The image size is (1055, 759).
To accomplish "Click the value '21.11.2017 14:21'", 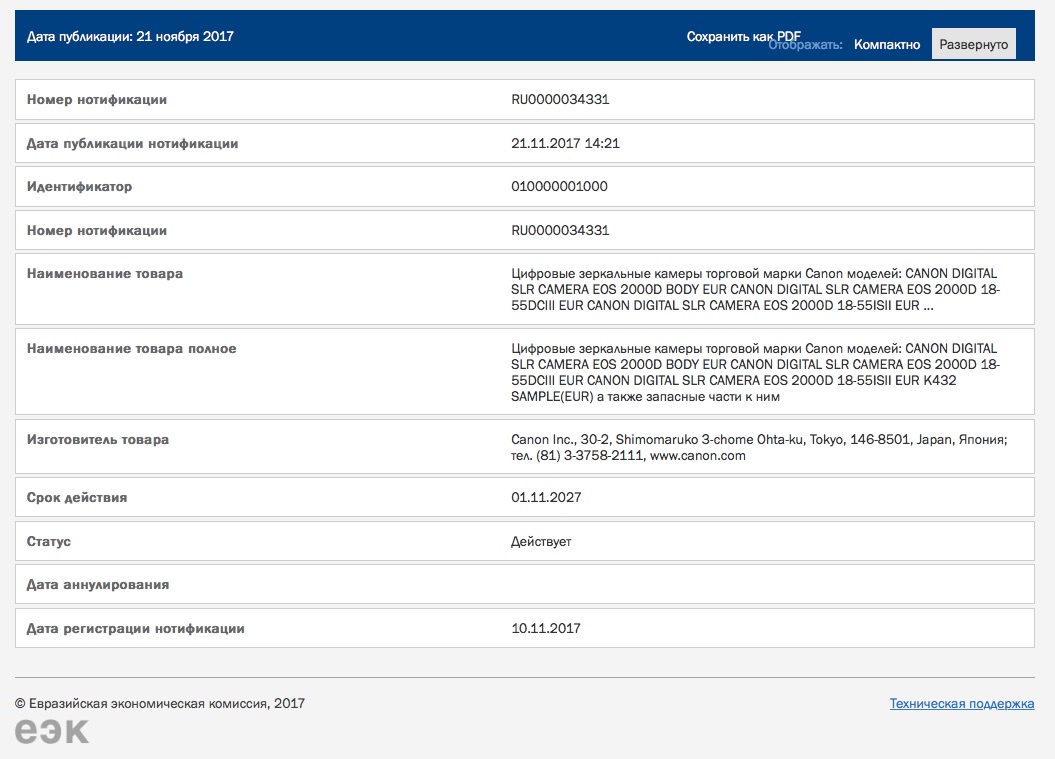I will tap(565, 143).
